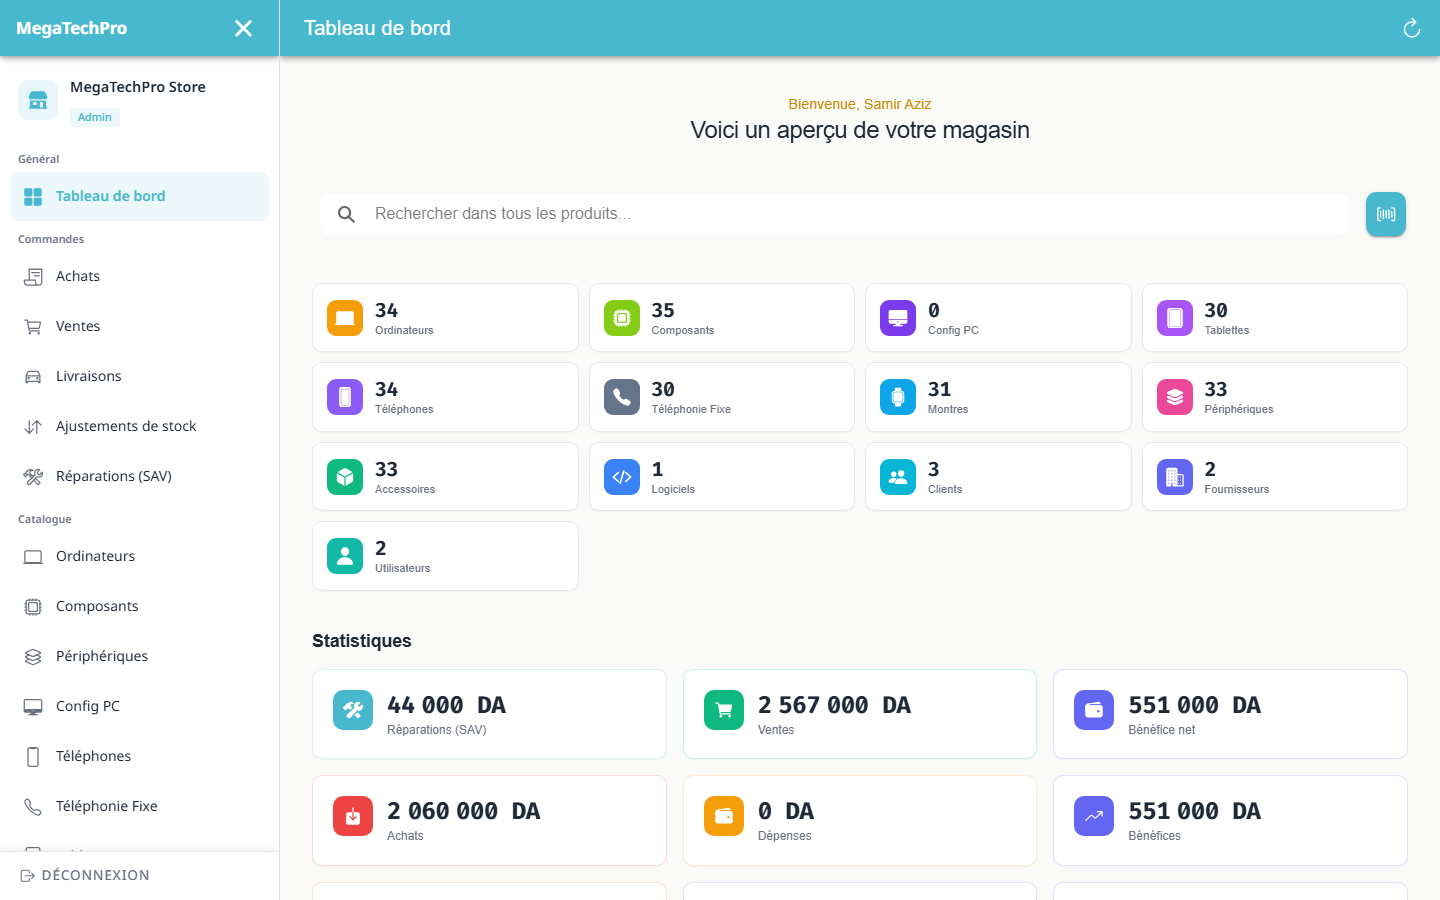Screen dimensions: 1440x900
Task: Open Config PC catalogue menu item
Action: pos(139,706)
